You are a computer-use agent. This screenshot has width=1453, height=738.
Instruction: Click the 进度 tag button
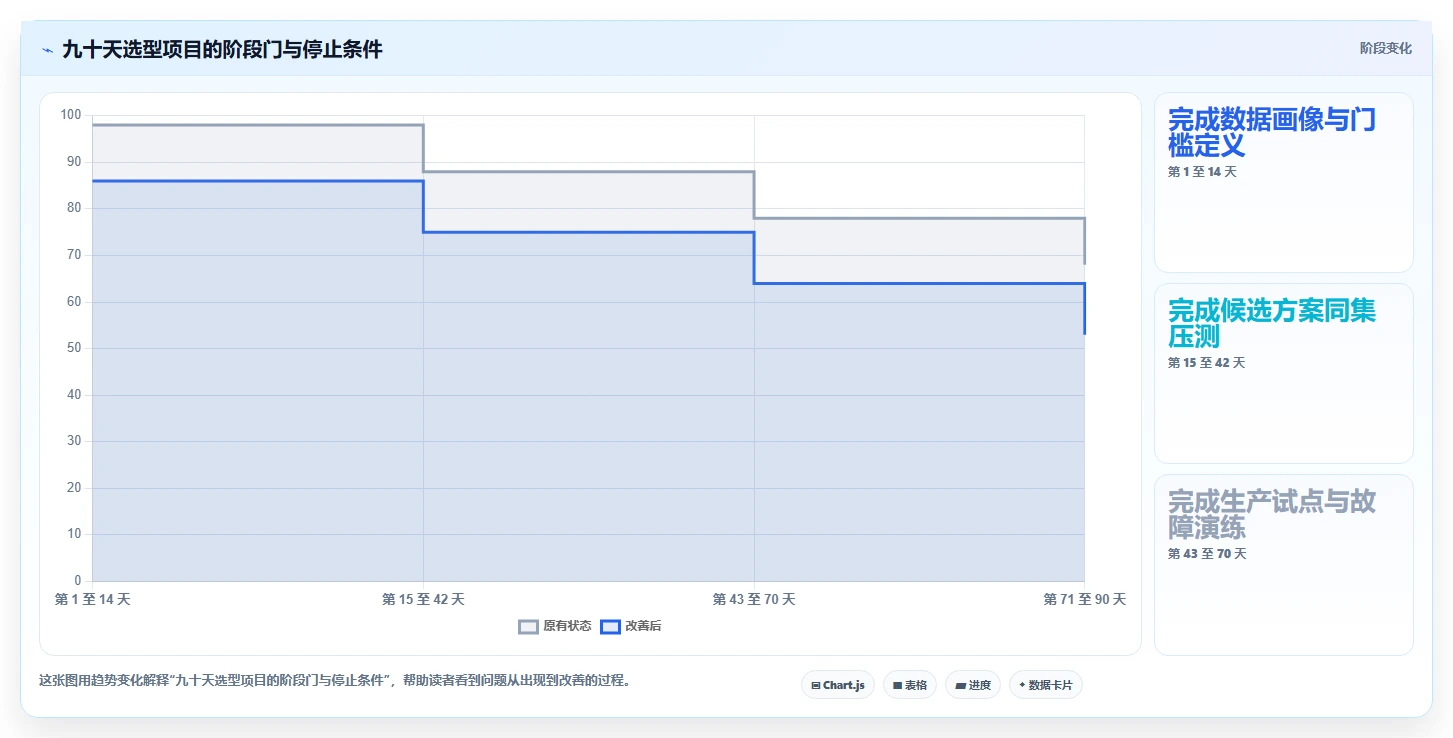click(x=973, y=685)
